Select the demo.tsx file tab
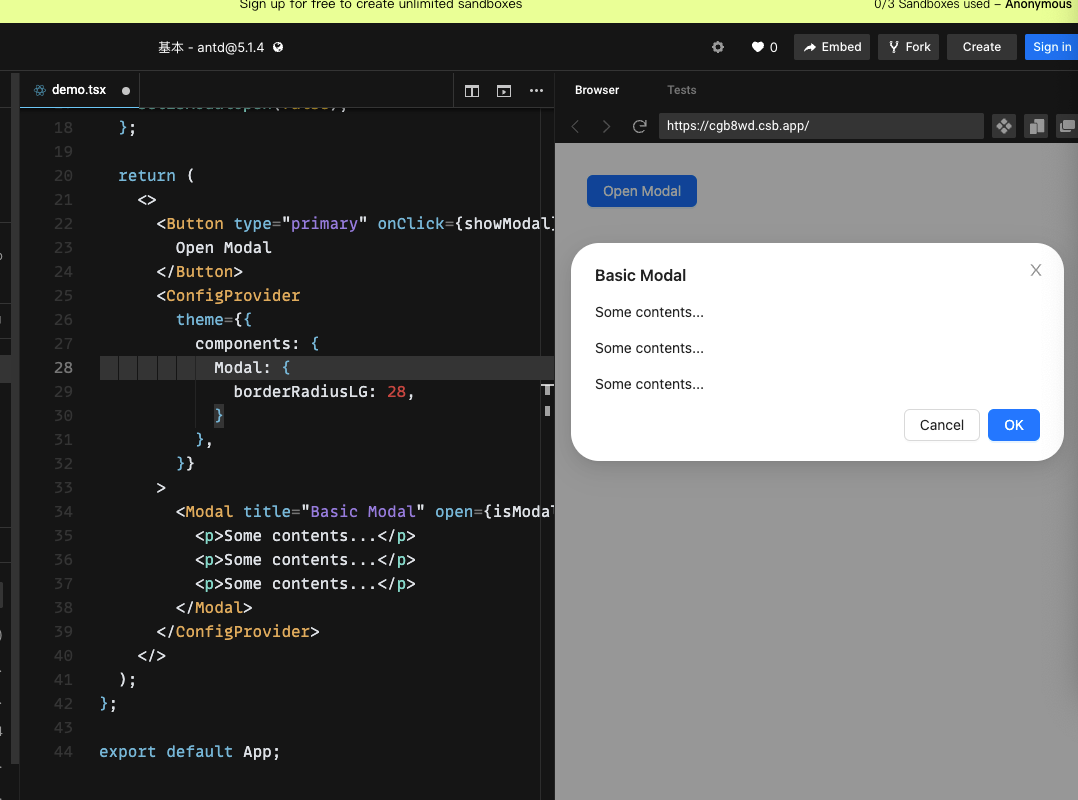 [x=79, y=89]
